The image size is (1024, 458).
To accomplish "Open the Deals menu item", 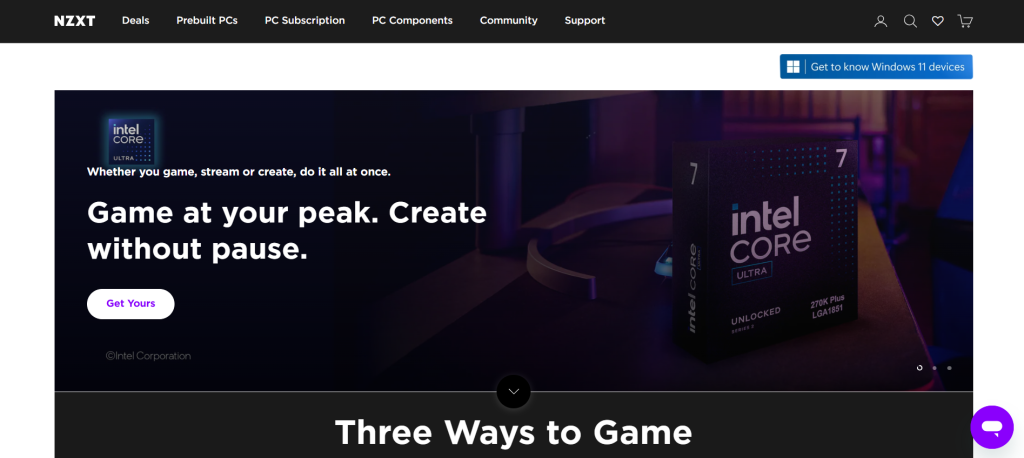I will click(136, 20).
